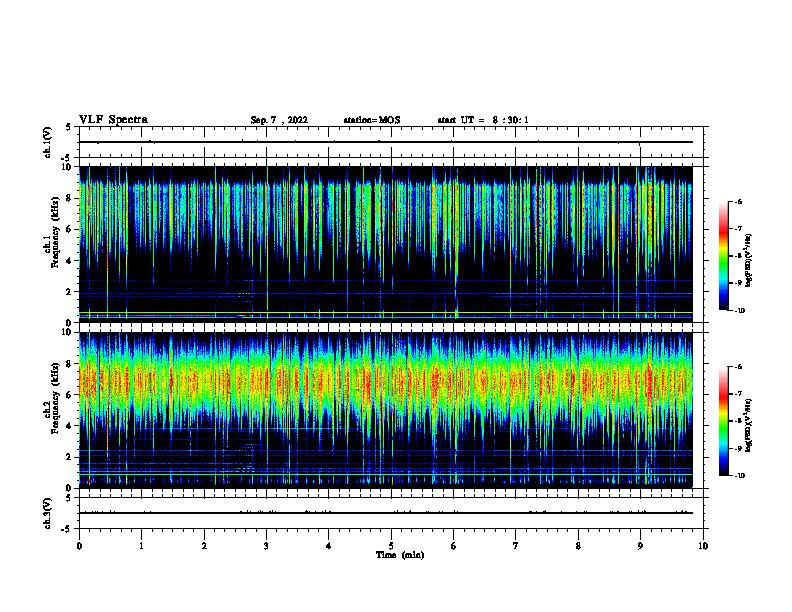The height and width of the screenshot is (612, 792).
Task: Click the "5" minute tick on the time axis
Action: pyautogui.click(x=391, y=546)
